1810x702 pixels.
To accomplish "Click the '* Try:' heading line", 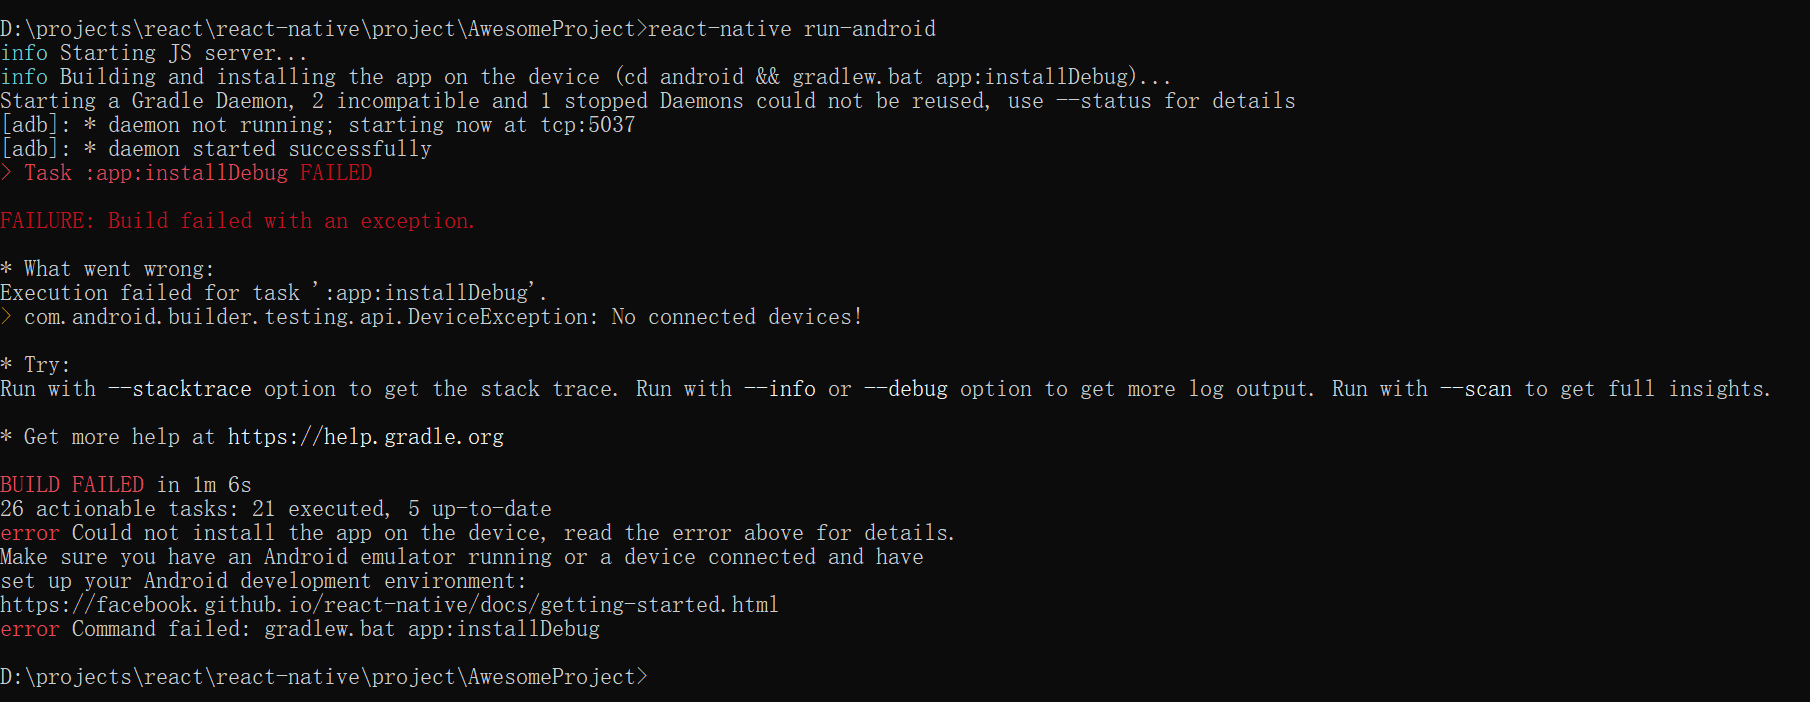I will pyautogui.click(x=36, y=365).
